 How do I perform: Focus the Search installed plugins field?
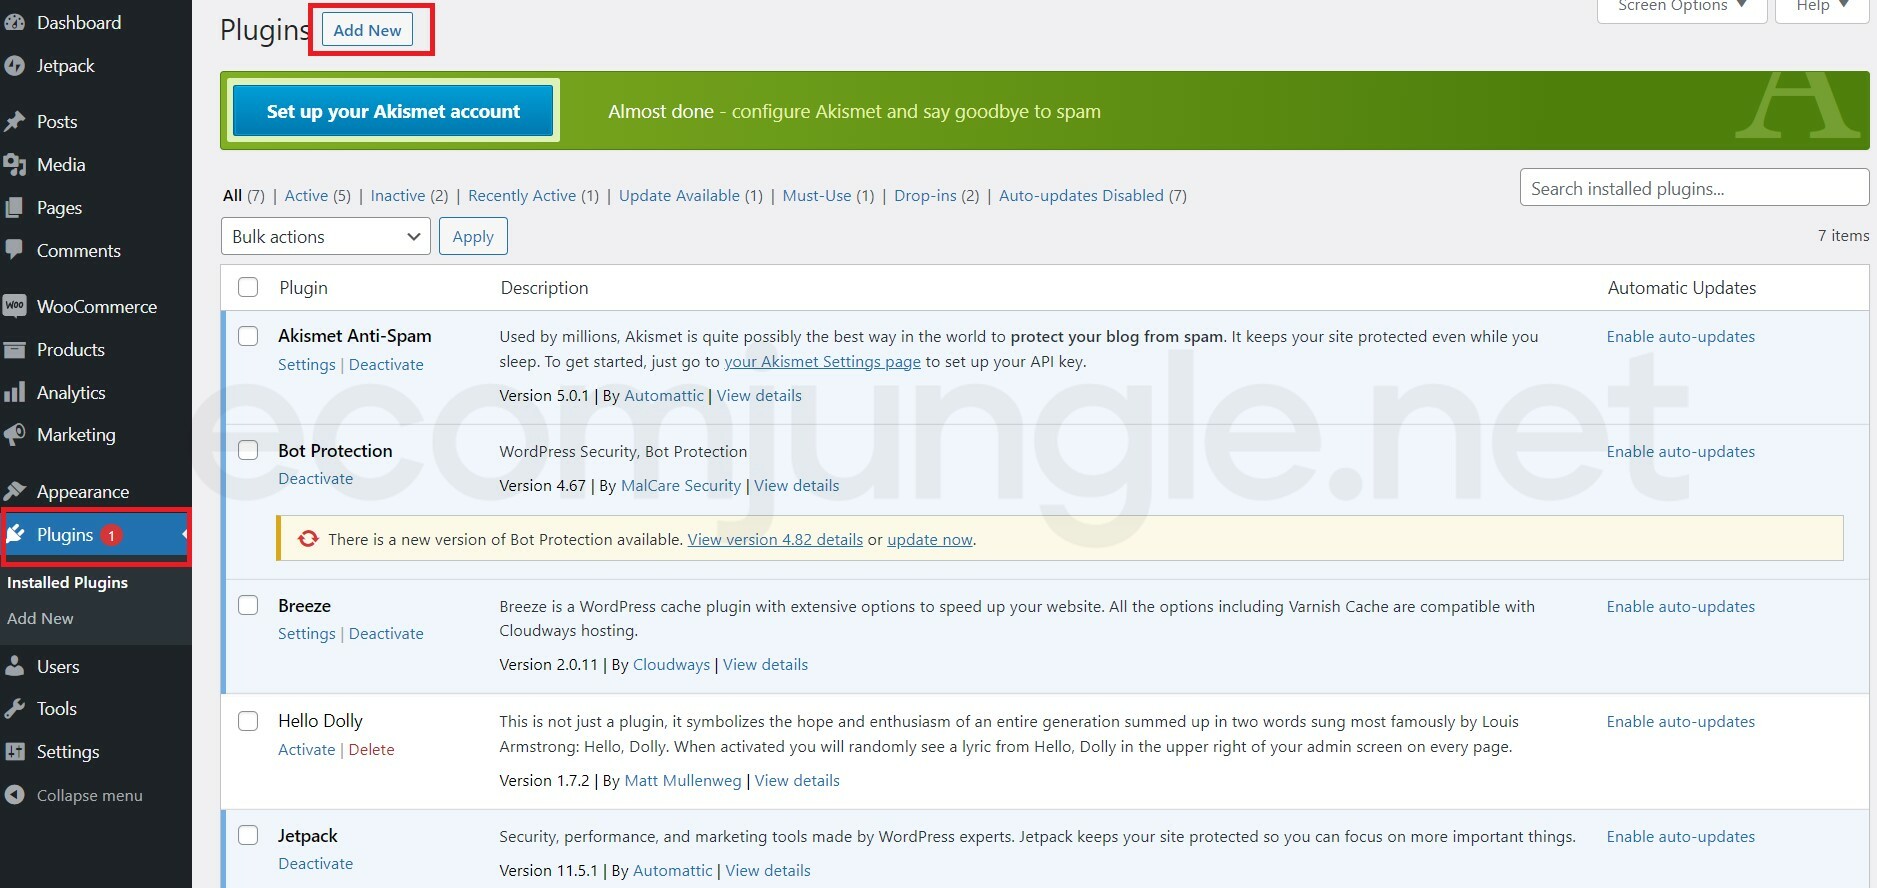click(1694, 188)
